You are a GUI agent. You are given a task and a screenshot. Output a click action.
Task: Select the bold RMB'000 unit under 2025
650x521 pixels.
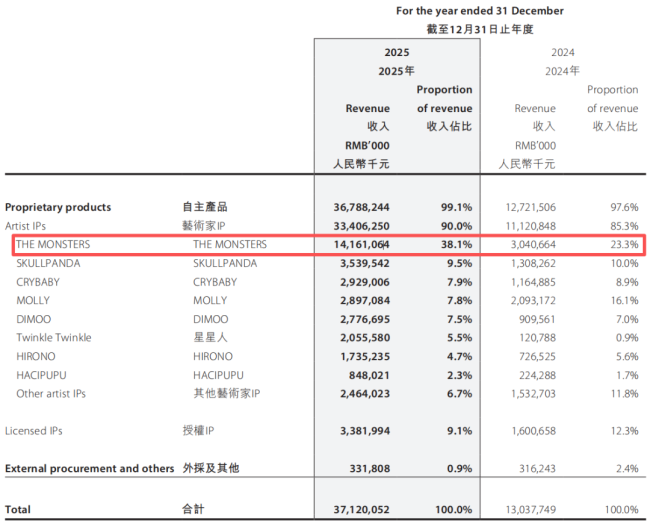[367, 145]
